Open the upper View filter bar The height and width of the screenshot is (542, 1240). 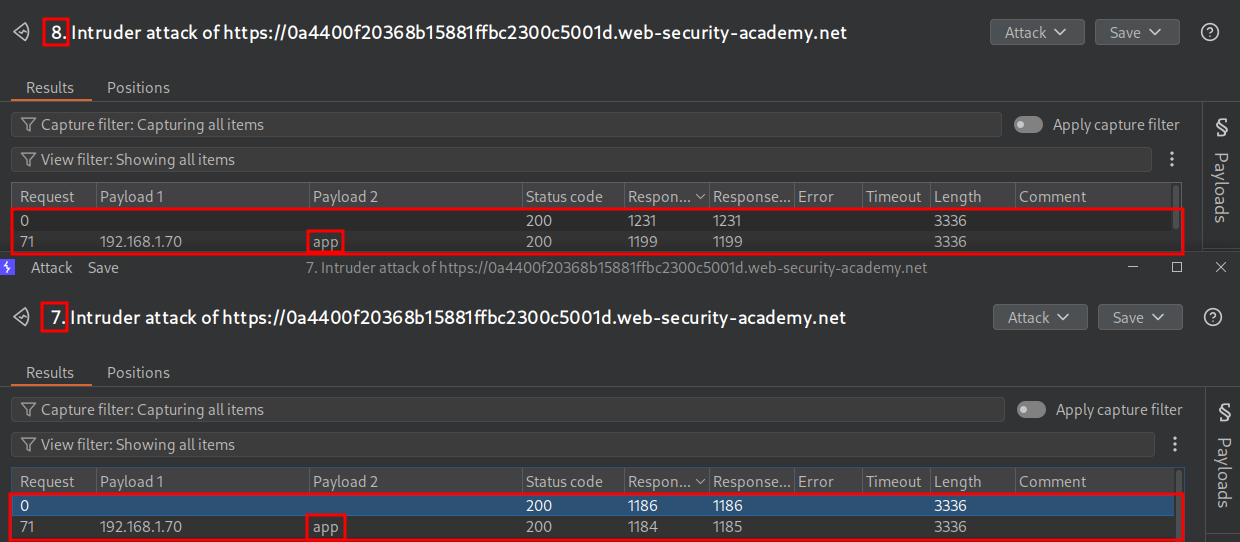click(x=580, y=160)
